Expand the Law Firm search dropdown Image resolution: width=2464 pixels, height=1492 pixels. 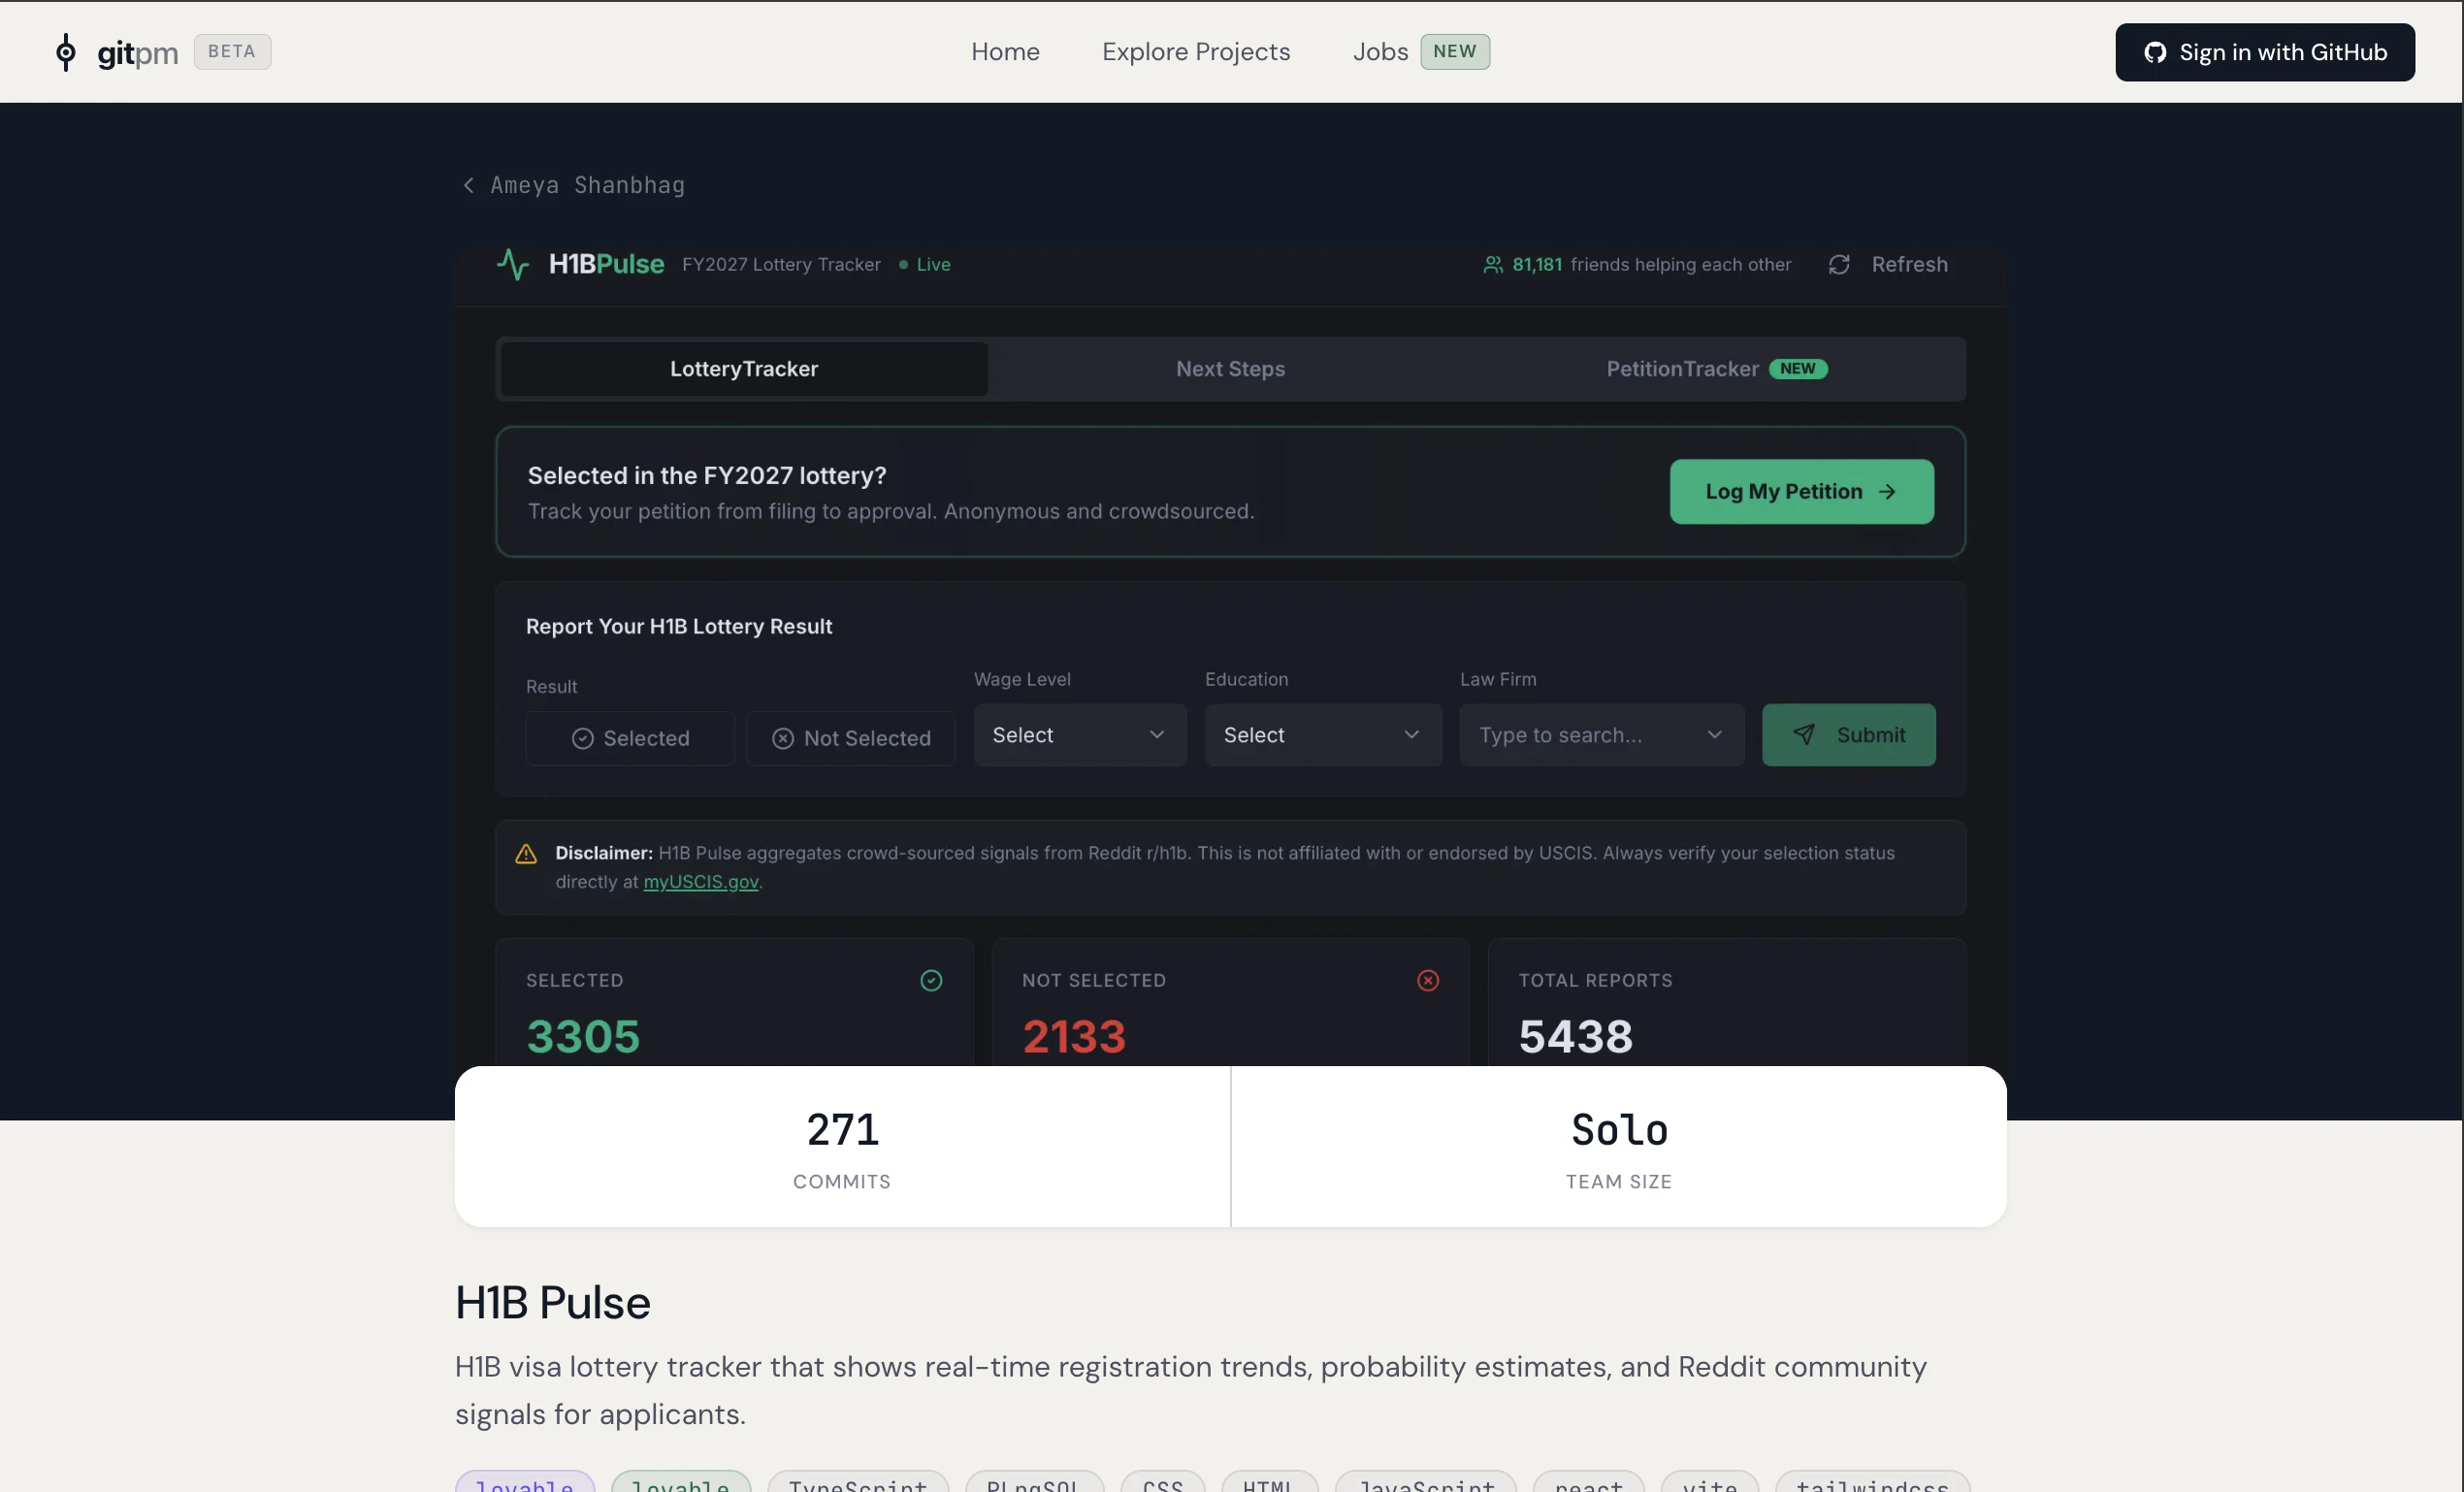(1714, 734)
